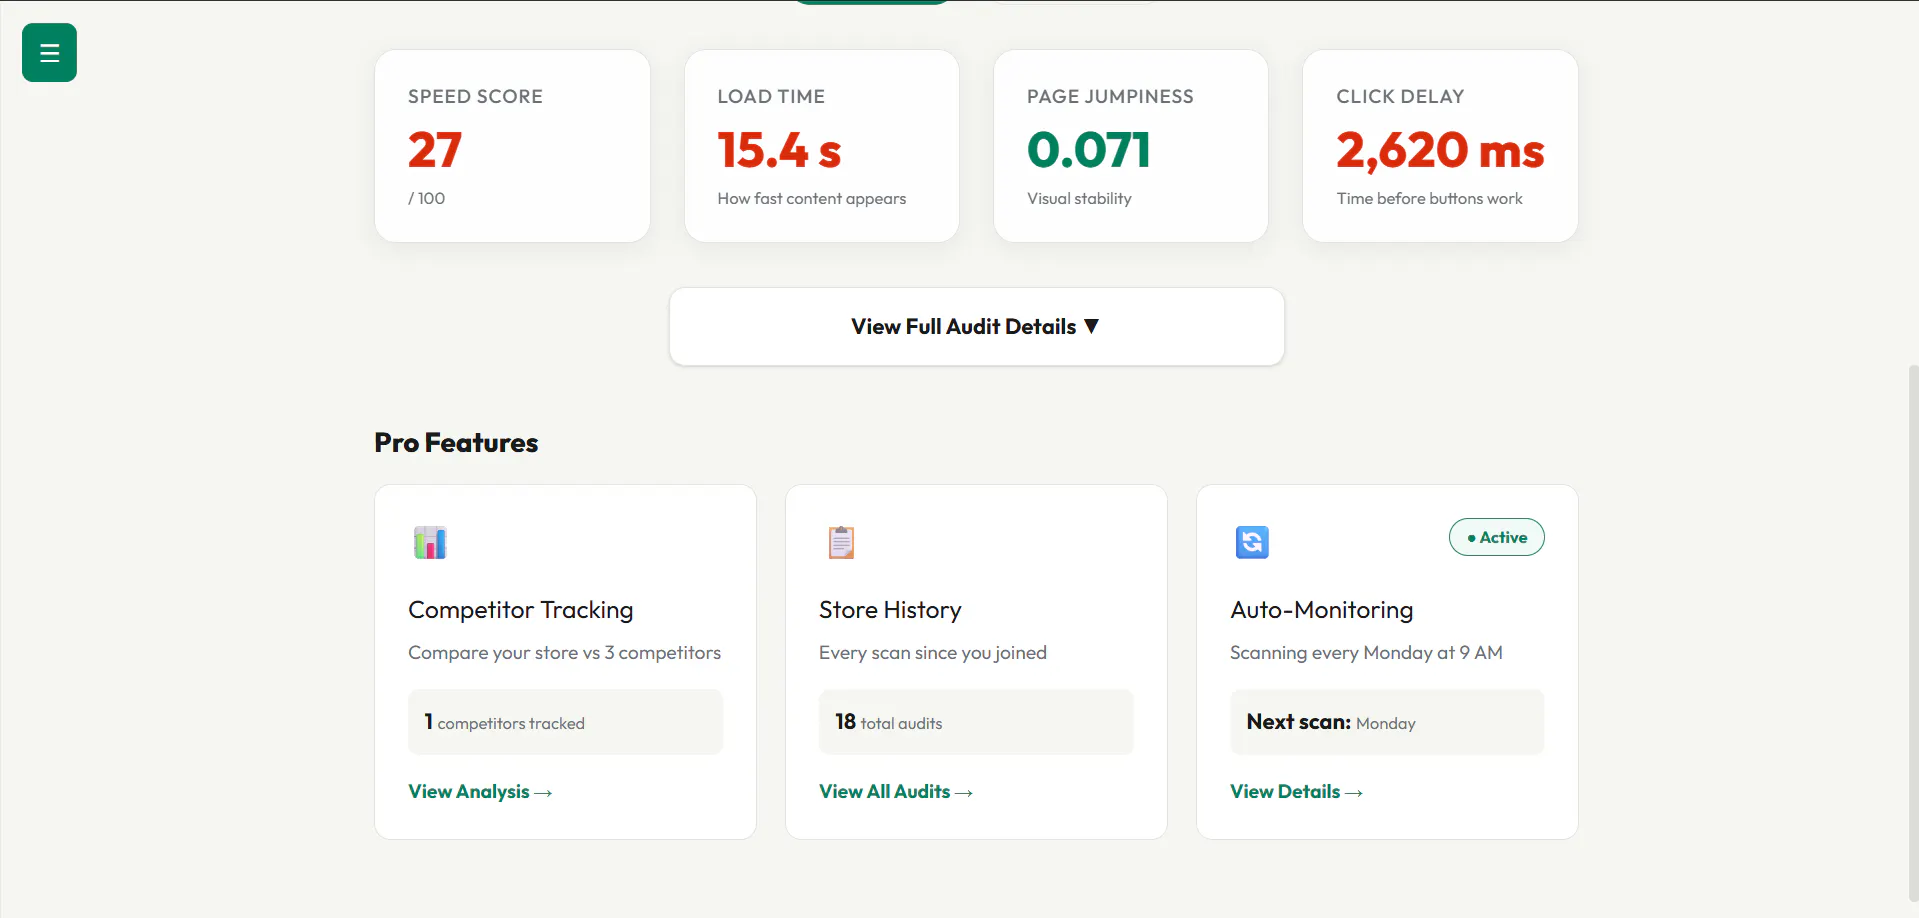Screen dimensions: 1919x918
Task: Click the '0.071' jumpiness value
Action: click(1089, 151)
